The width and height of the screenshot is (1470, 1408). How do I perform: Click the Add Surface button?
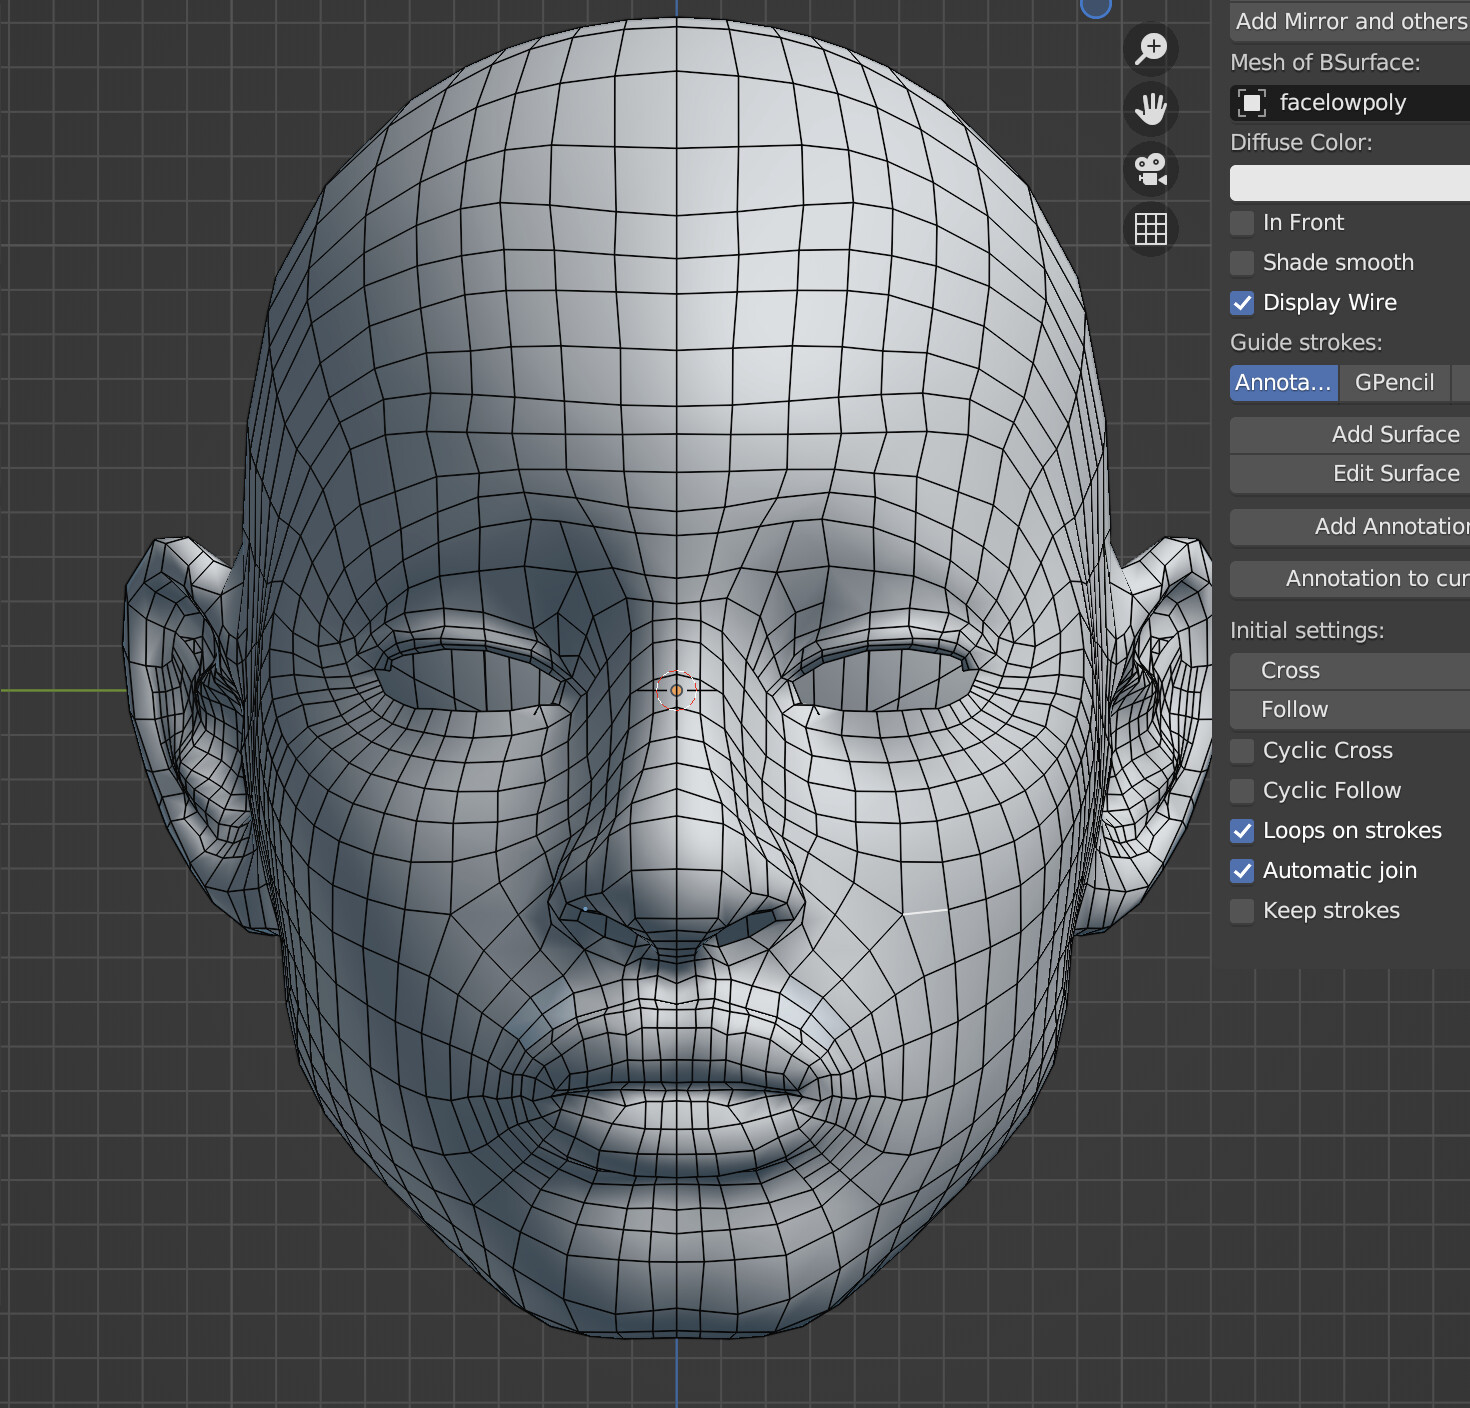pos(1350,435)
